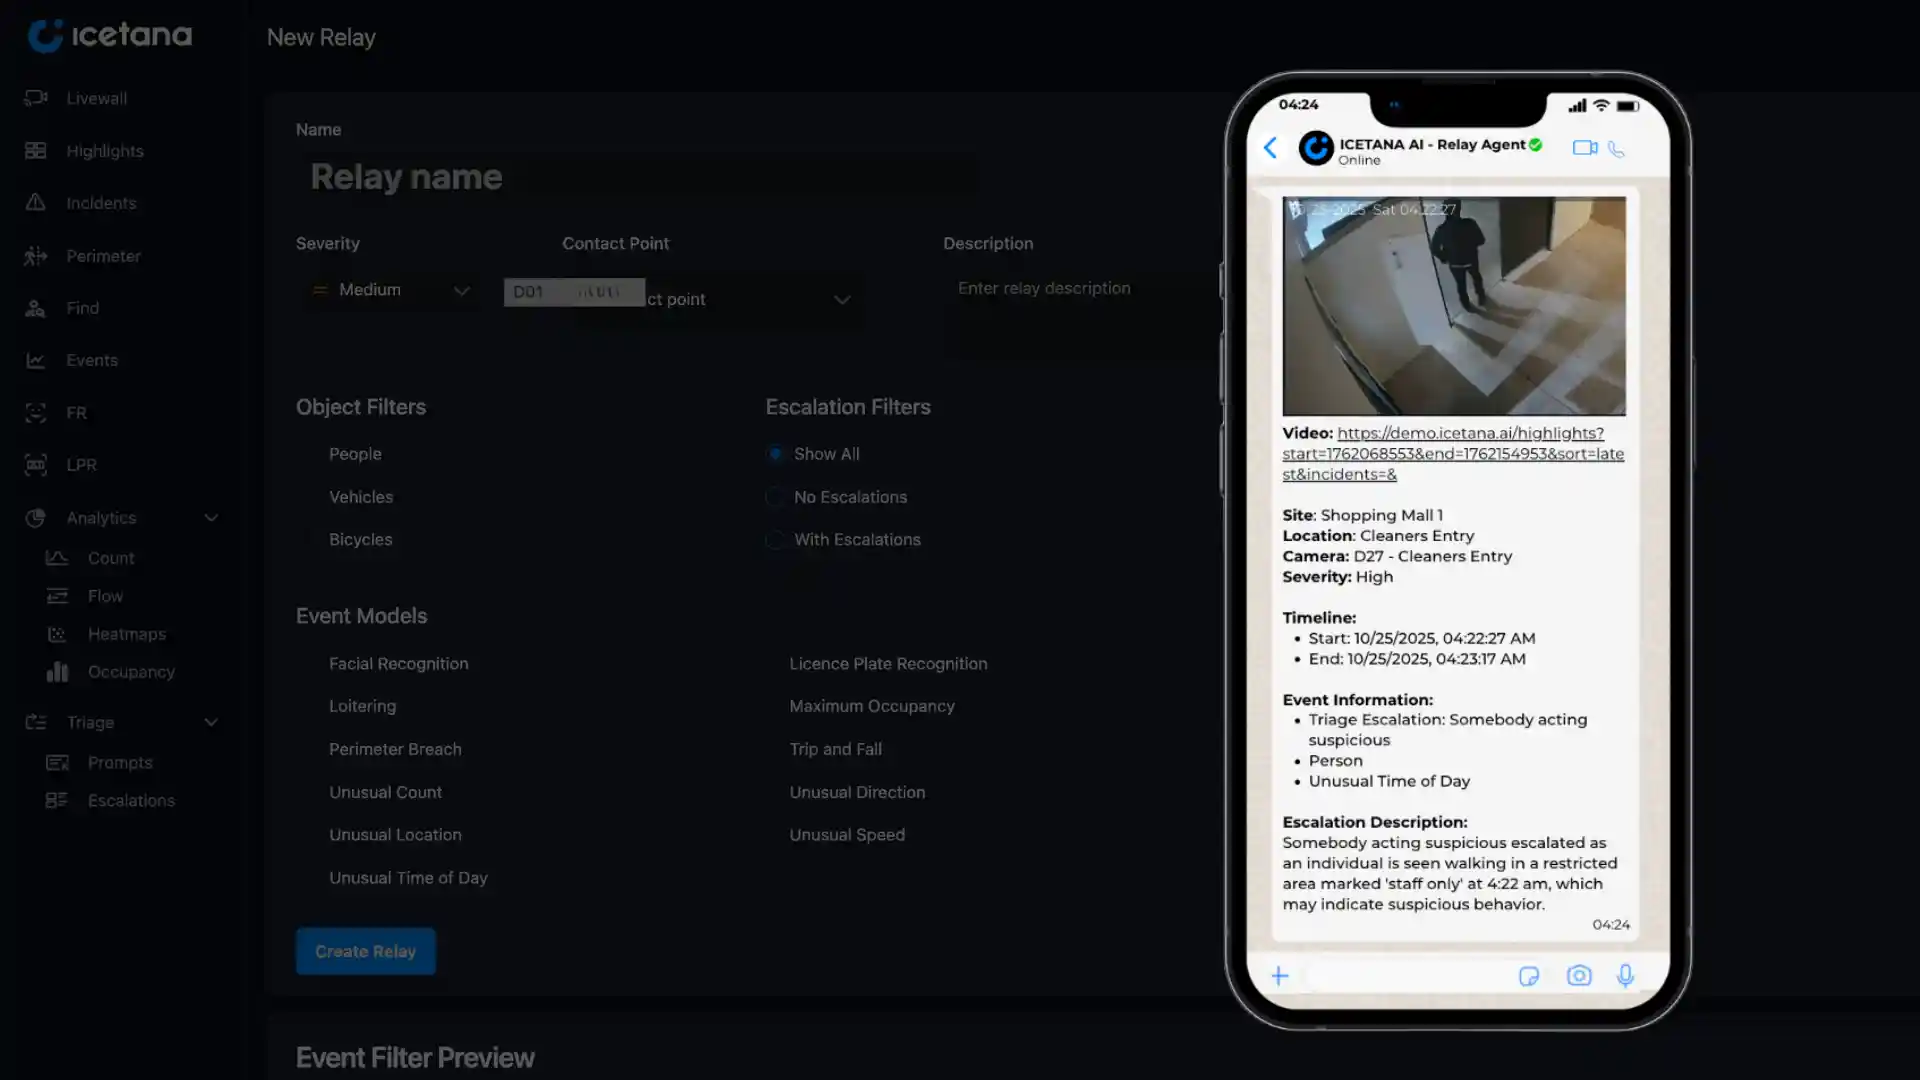Select the With Escalations radio option
Viewport: 1920px width, 1080px height.
coord(775,539)
